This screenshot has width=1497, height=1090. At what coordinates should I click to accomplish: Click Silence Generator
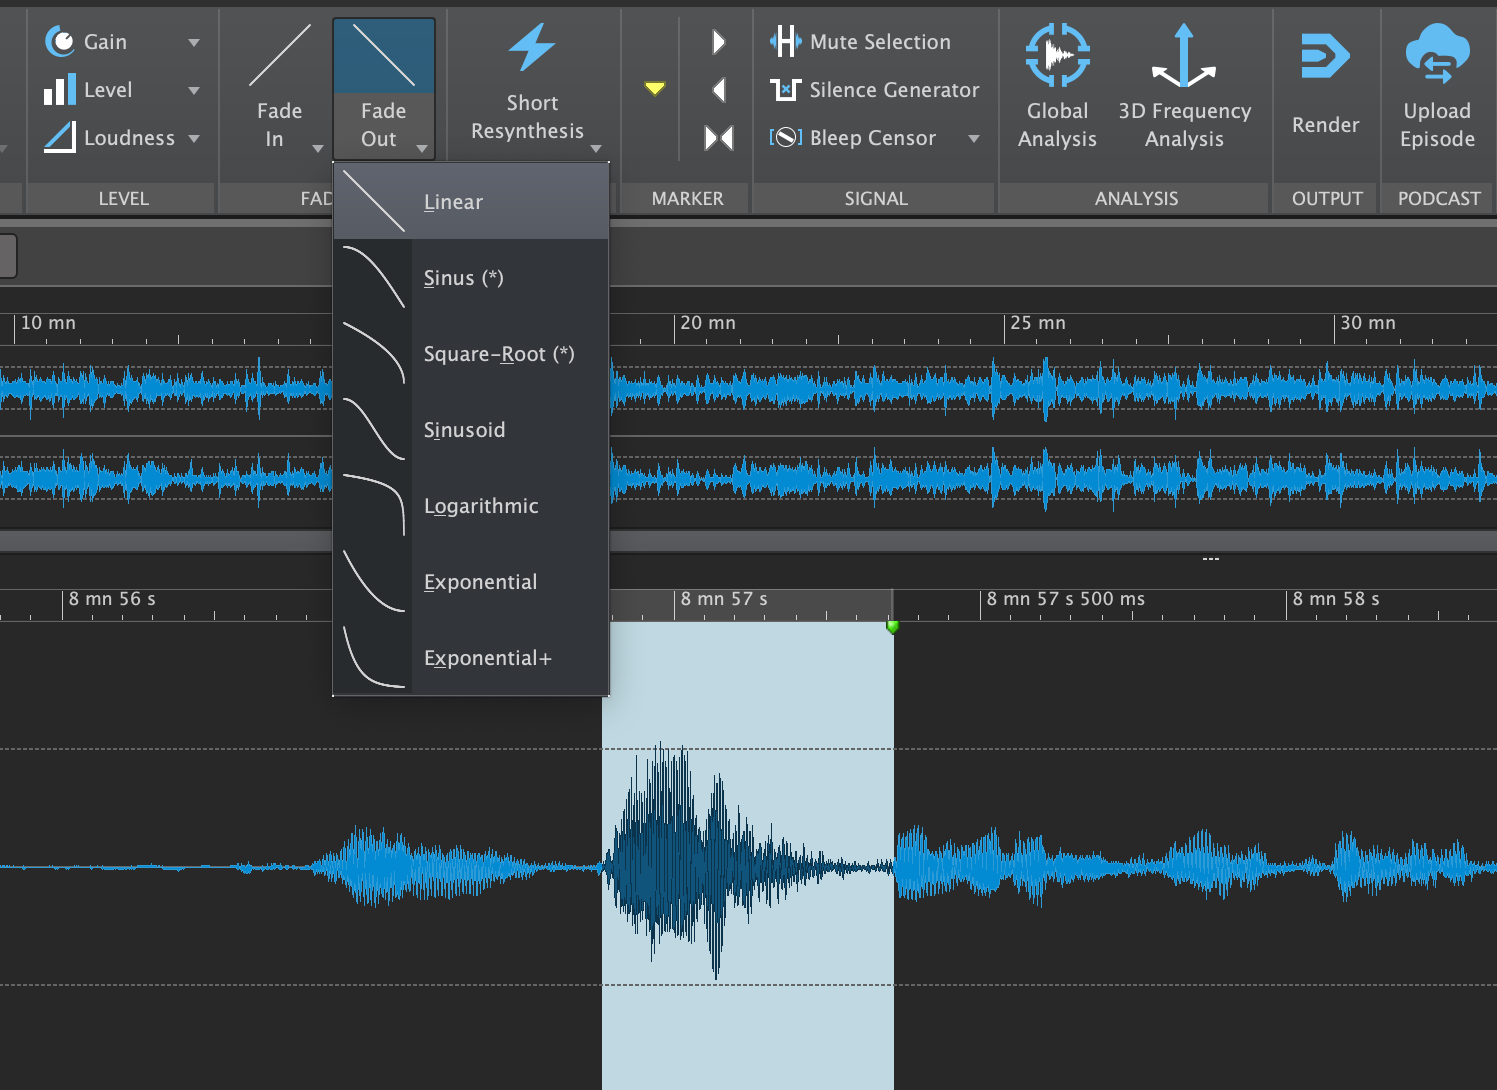click(875, 90)
